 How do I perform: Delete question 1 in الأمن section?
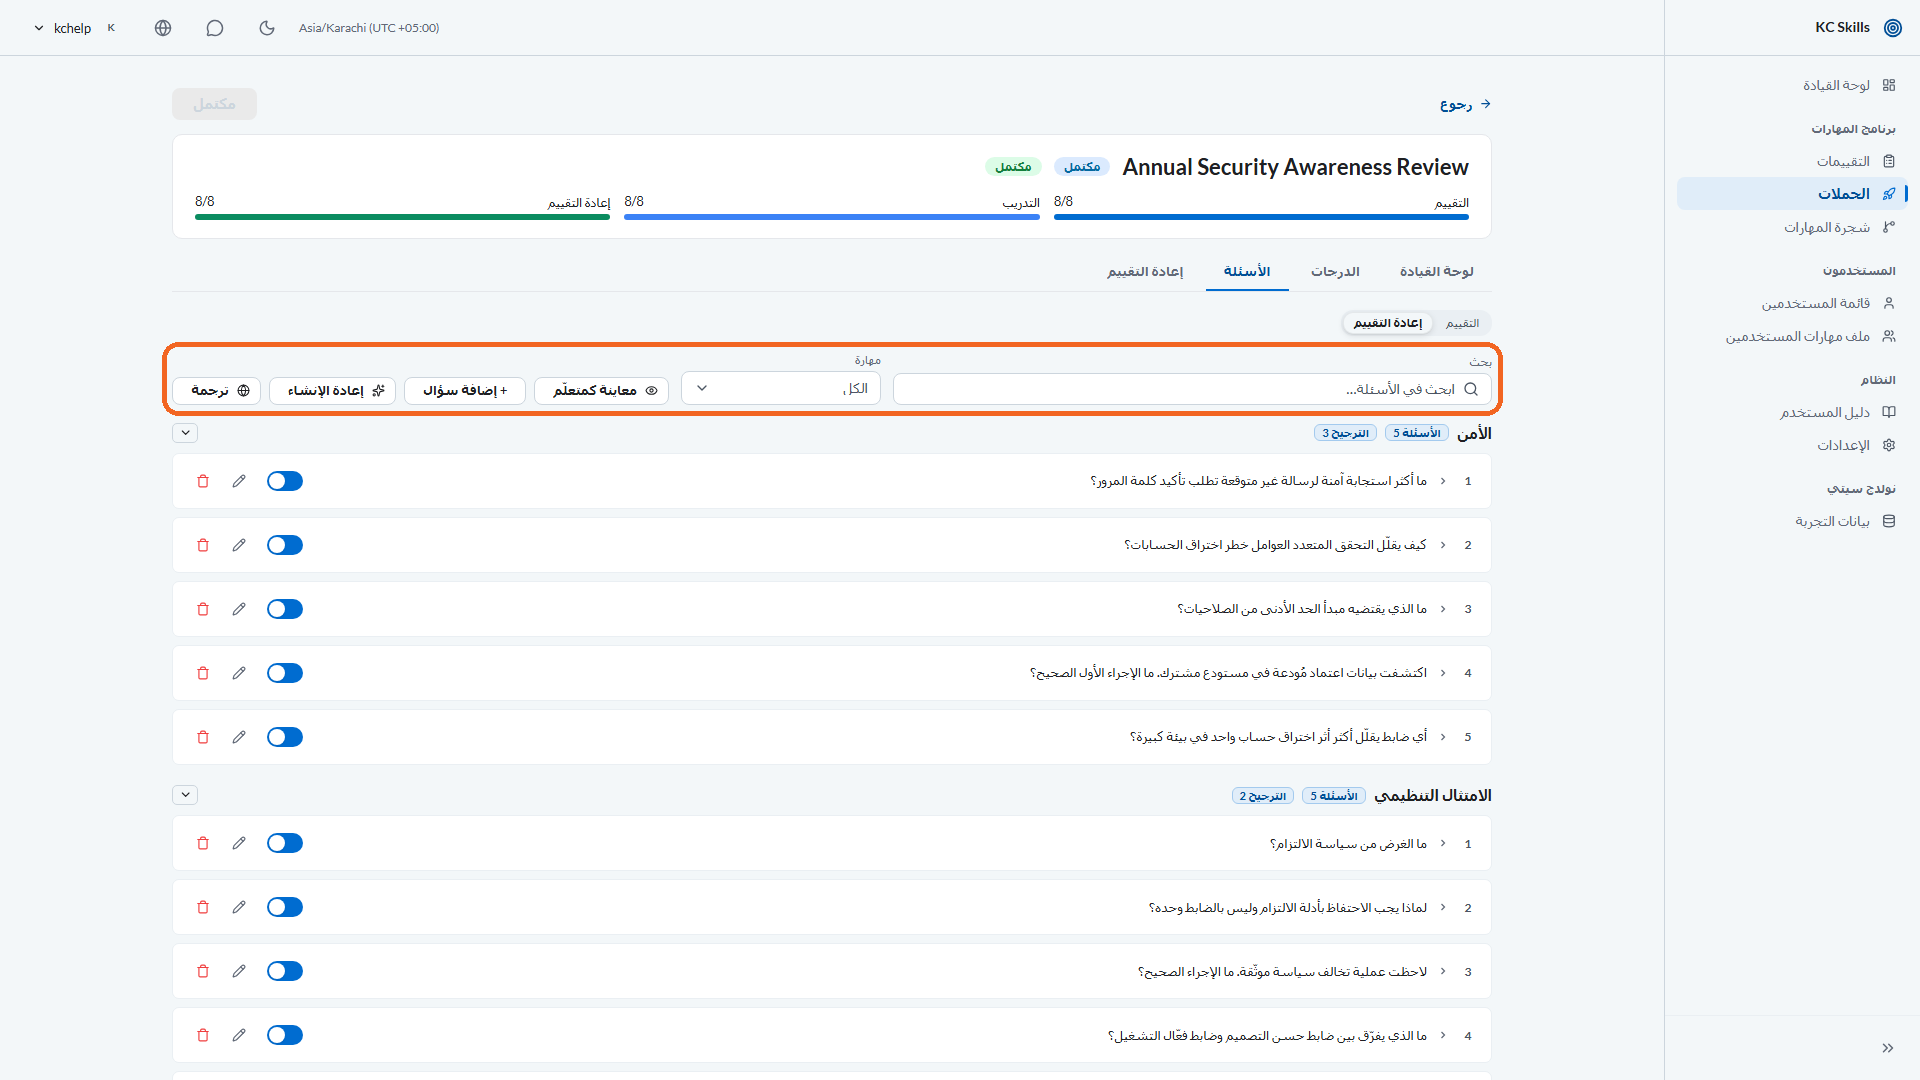[x=203, y=481]
